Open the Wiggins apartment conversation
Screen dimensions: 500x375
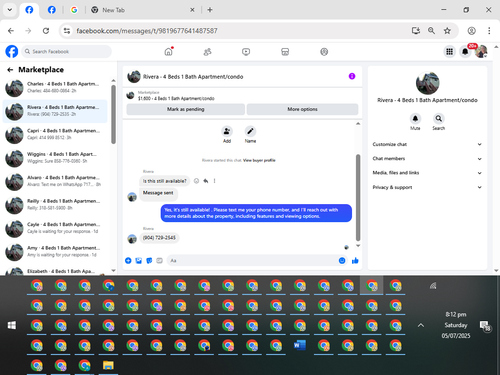pyautogui.click(x=55, y=158)
